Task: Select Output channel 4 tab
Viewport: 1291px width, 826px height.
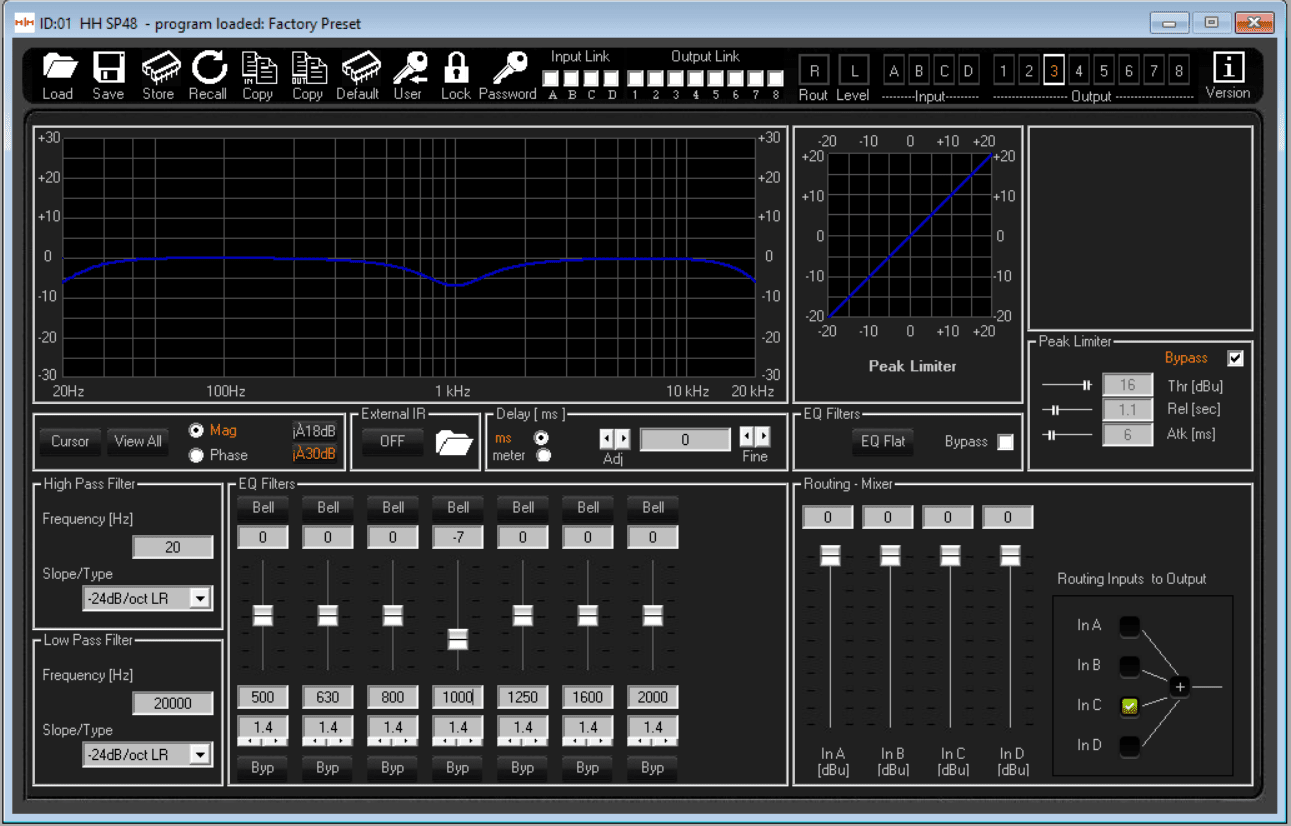Action: (1078, 71)
